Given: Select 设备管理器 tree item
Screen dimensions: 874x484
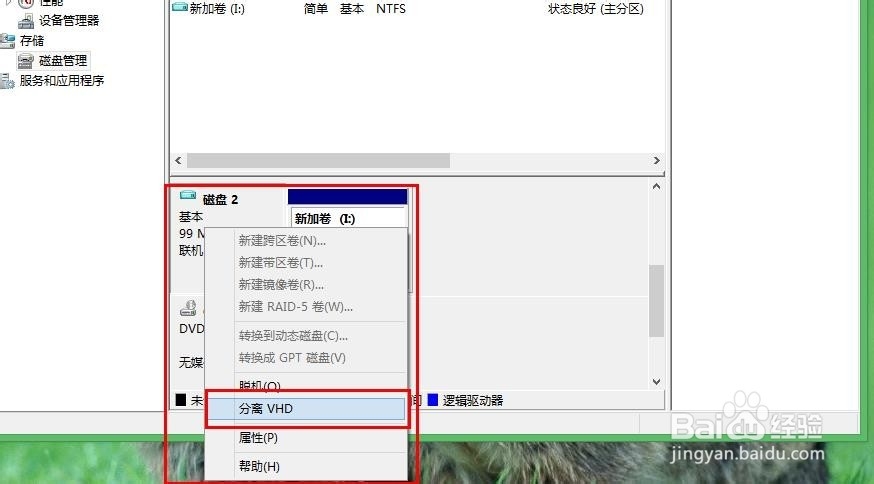Looking at the screenshot, I should (x=69, y=21).
